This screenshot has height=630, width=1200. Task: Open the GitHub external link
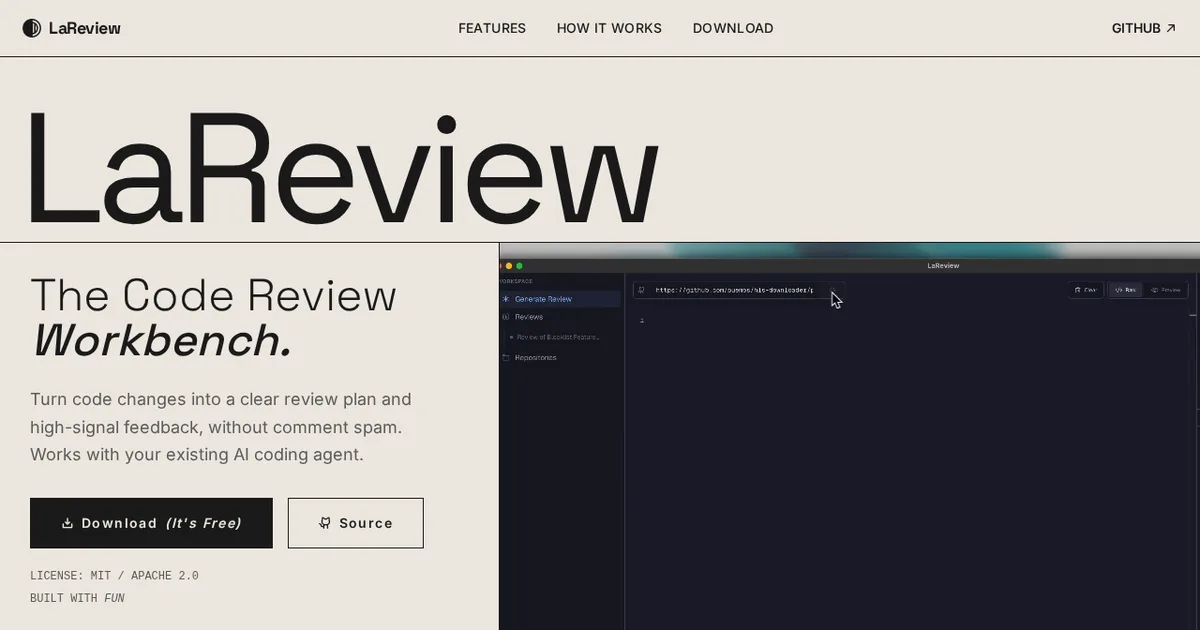1144,28
